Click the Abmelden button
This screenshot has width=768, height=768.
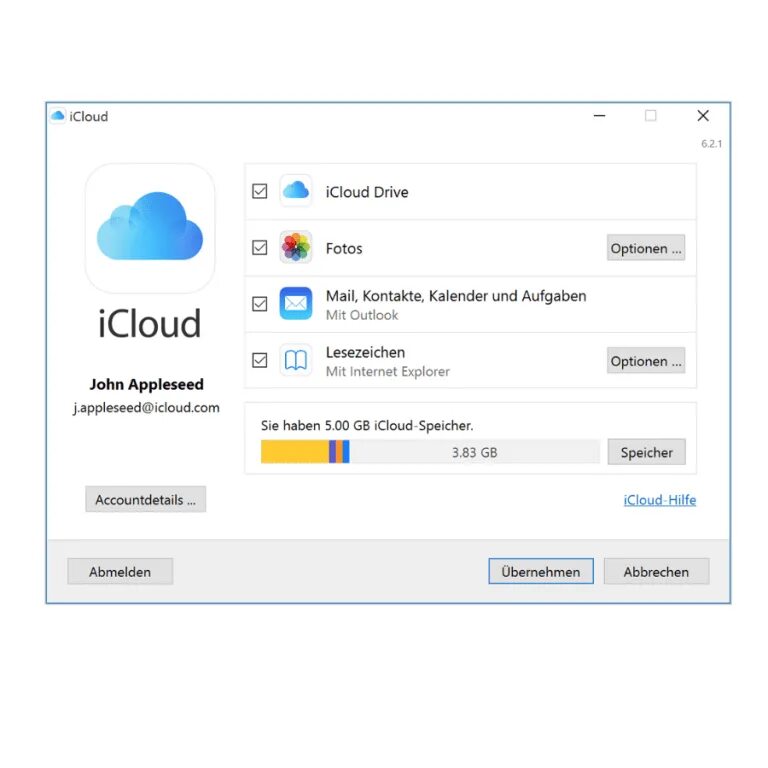(x=120, y=571)
